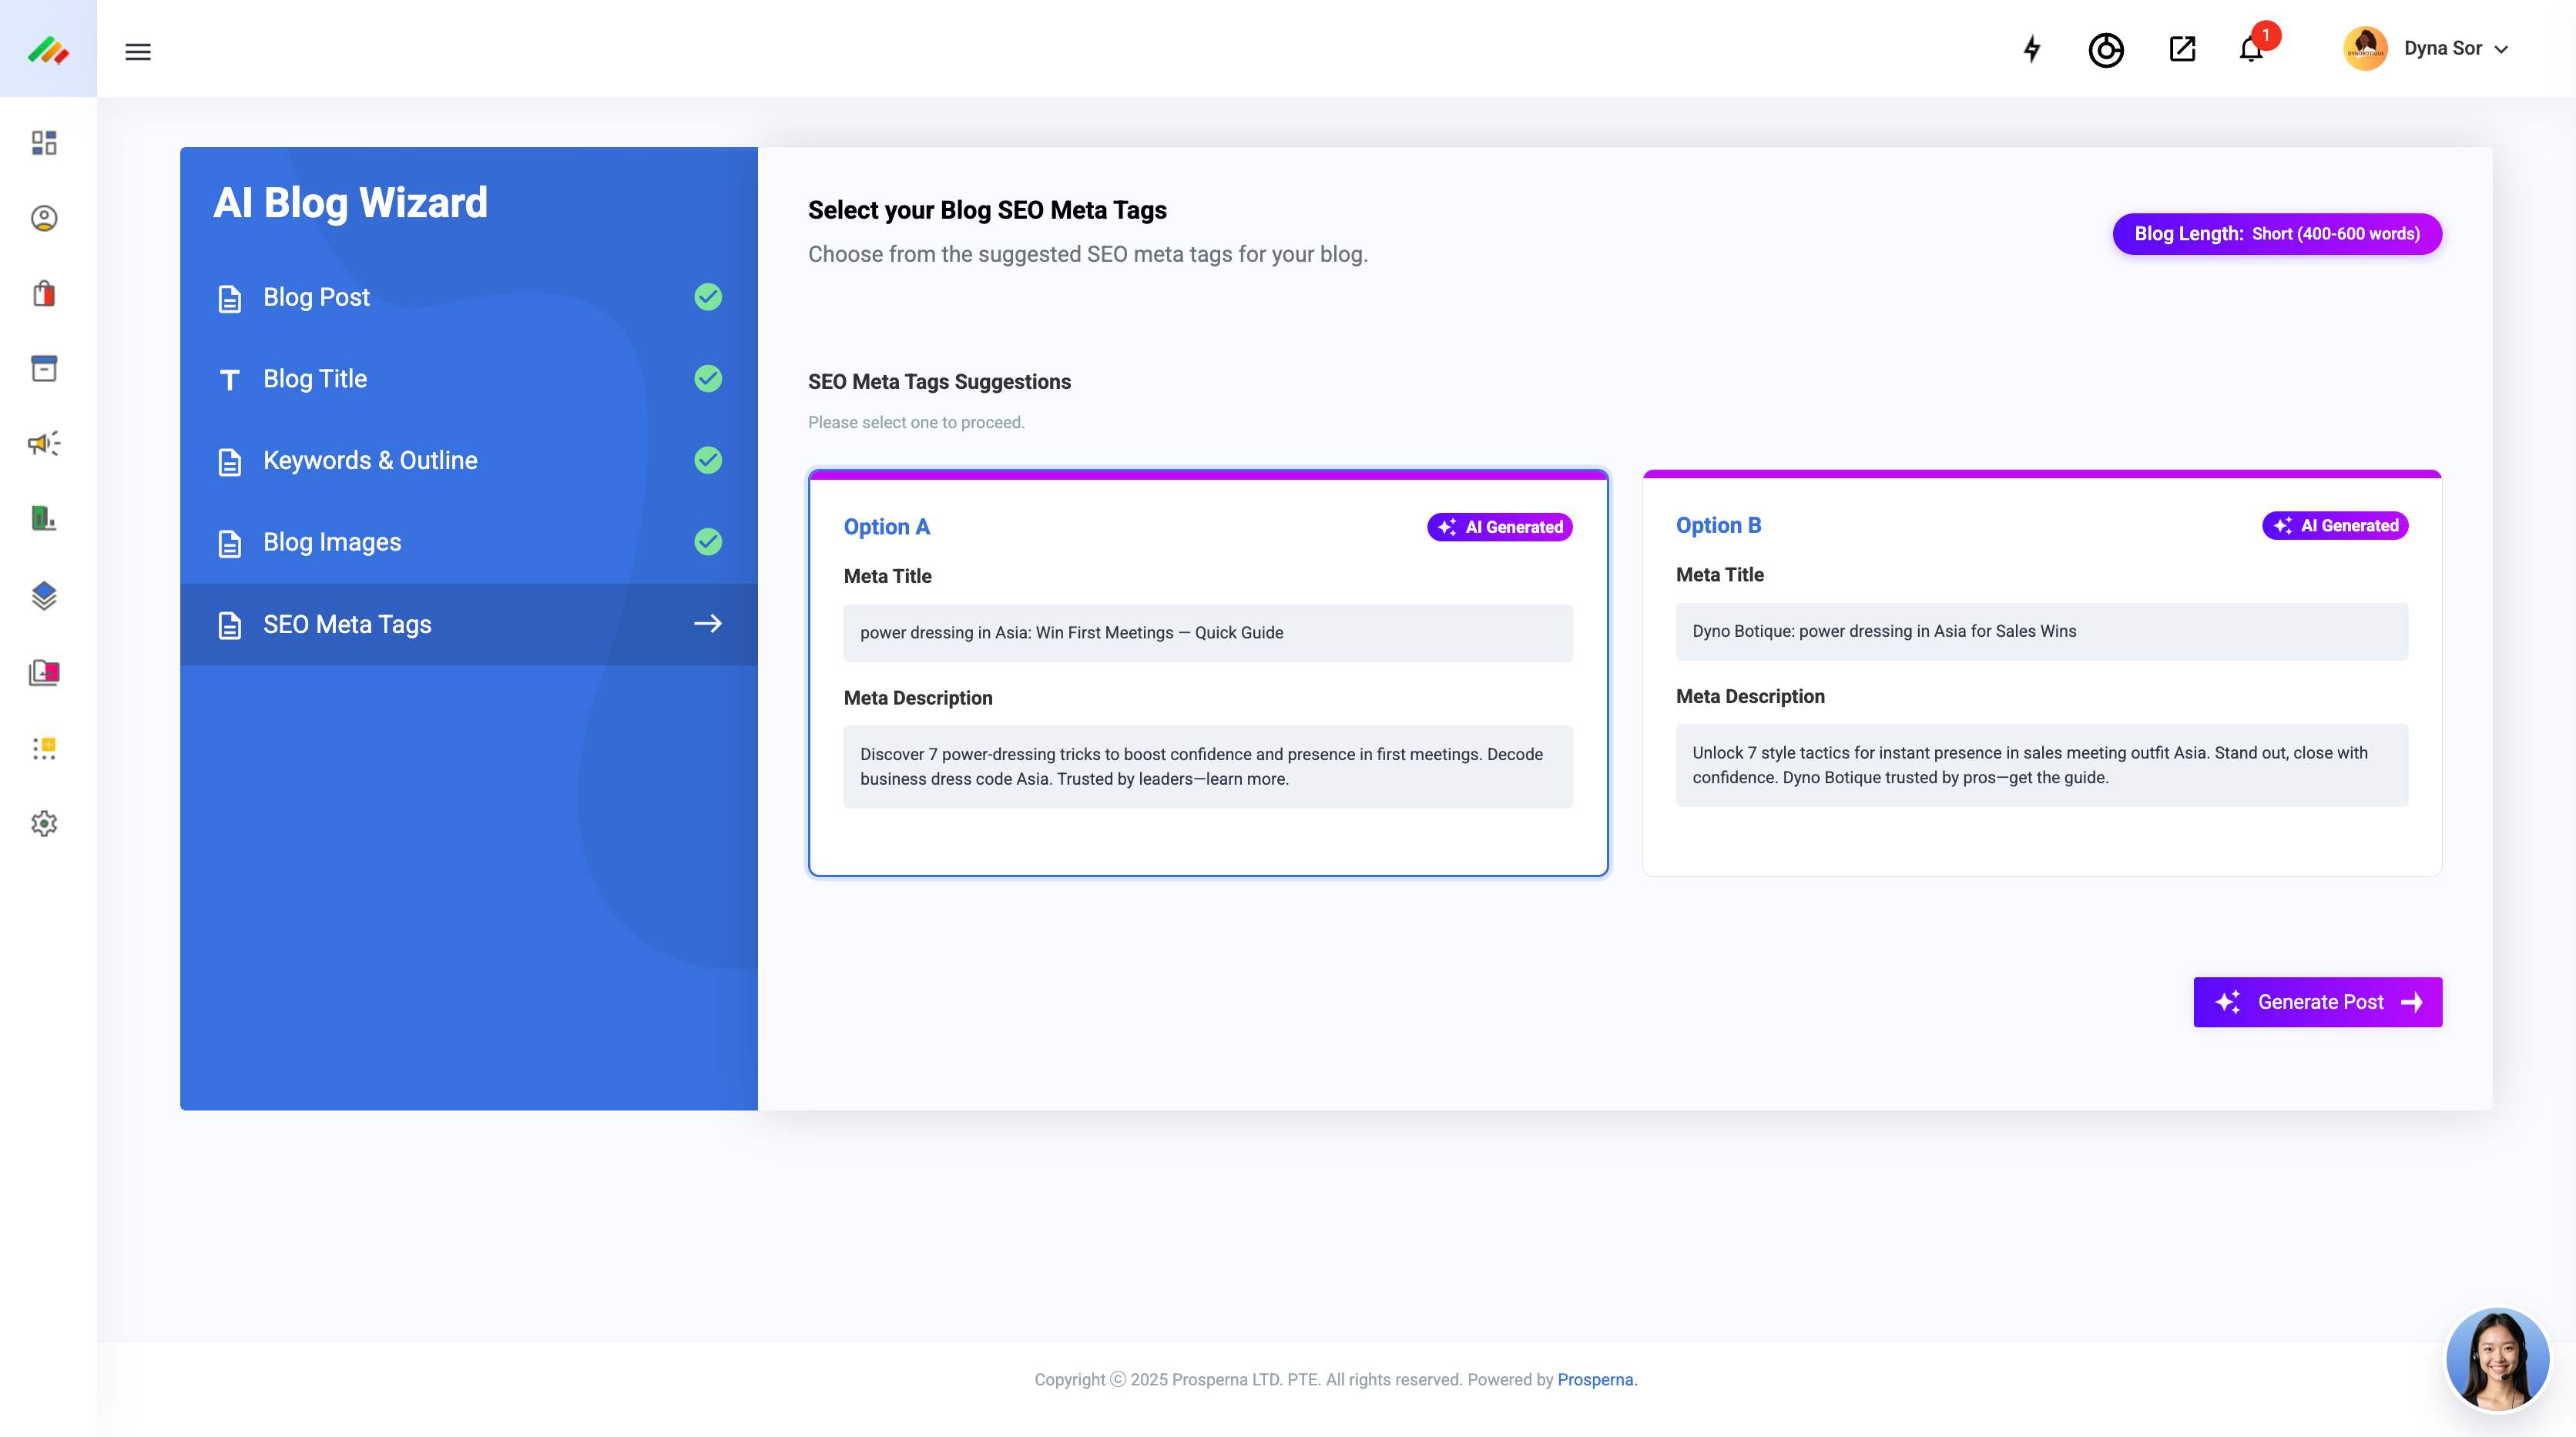
Task: Toggle the hamburger menu icon
Action: click(138, 51)
